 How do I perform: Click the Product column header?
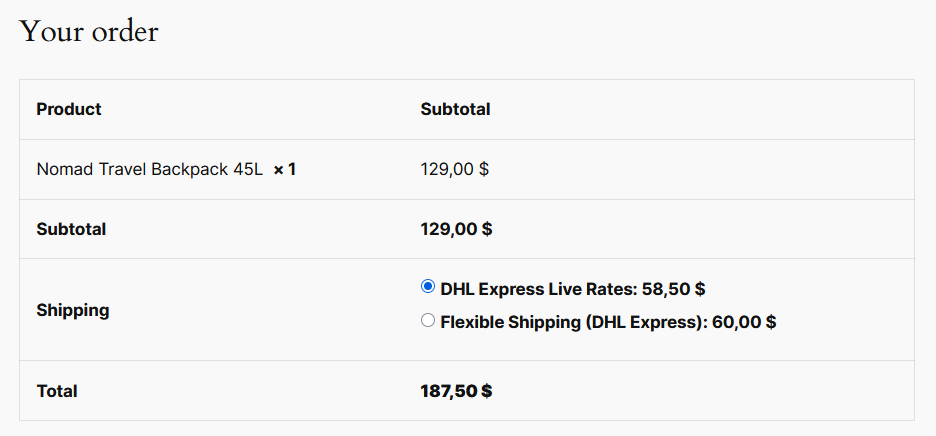[x=69, y=109]
